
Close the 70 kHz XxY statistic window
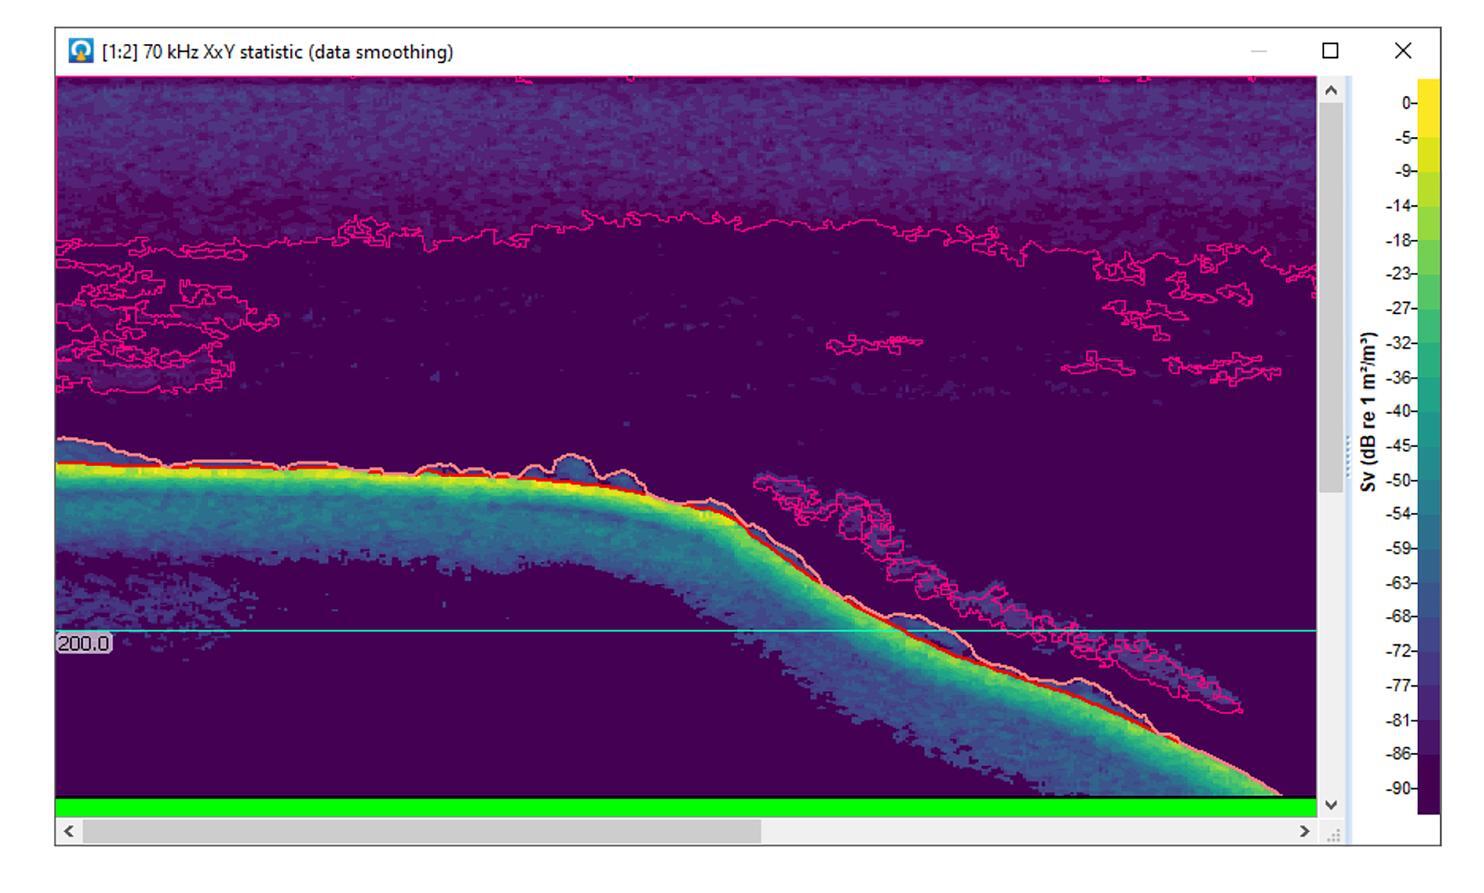(1403, 51)
